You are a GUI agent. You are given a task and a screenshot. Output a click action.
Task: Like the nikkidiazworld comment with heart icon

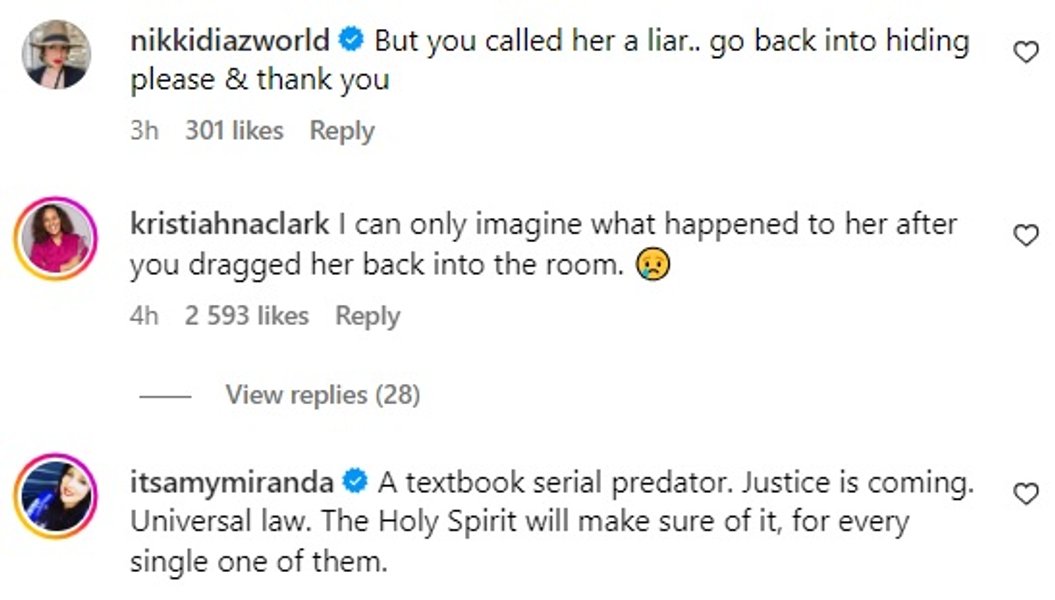pyautogui.click(x=1025, y=52)
